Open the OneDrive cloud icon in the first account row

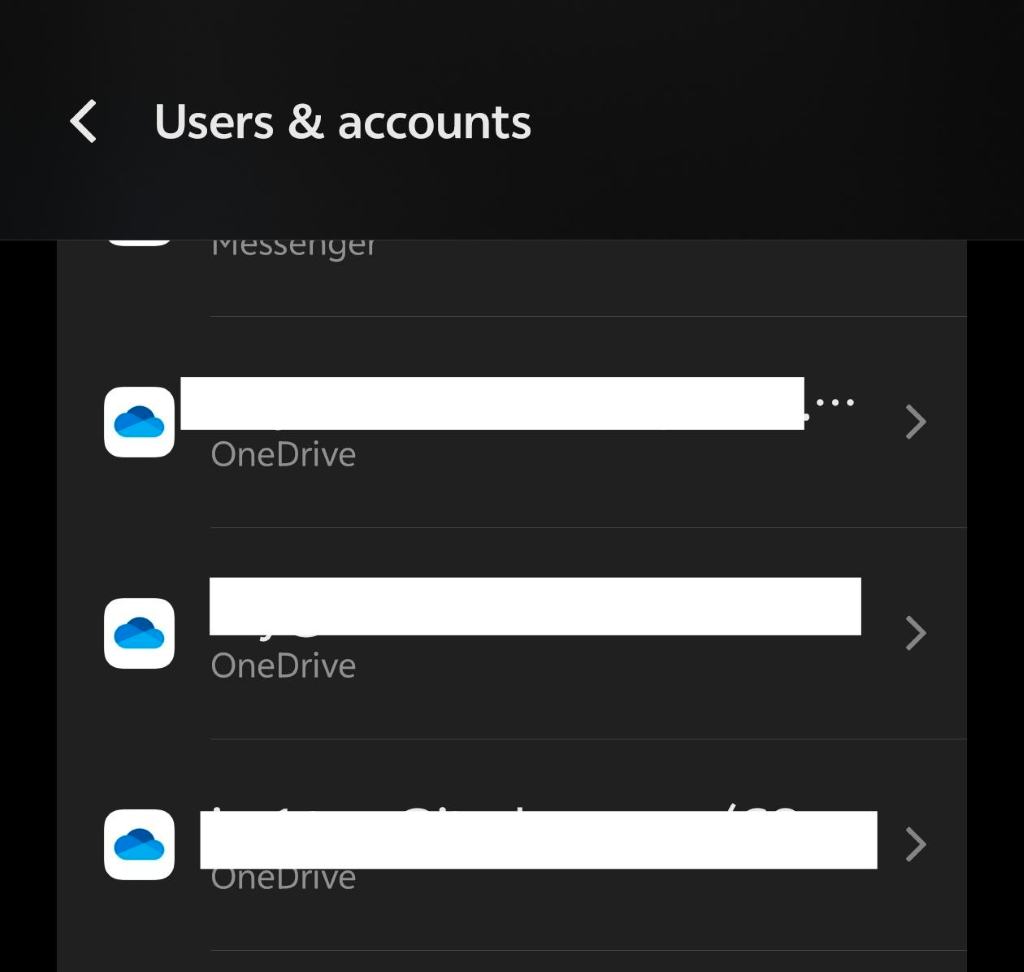139,422
